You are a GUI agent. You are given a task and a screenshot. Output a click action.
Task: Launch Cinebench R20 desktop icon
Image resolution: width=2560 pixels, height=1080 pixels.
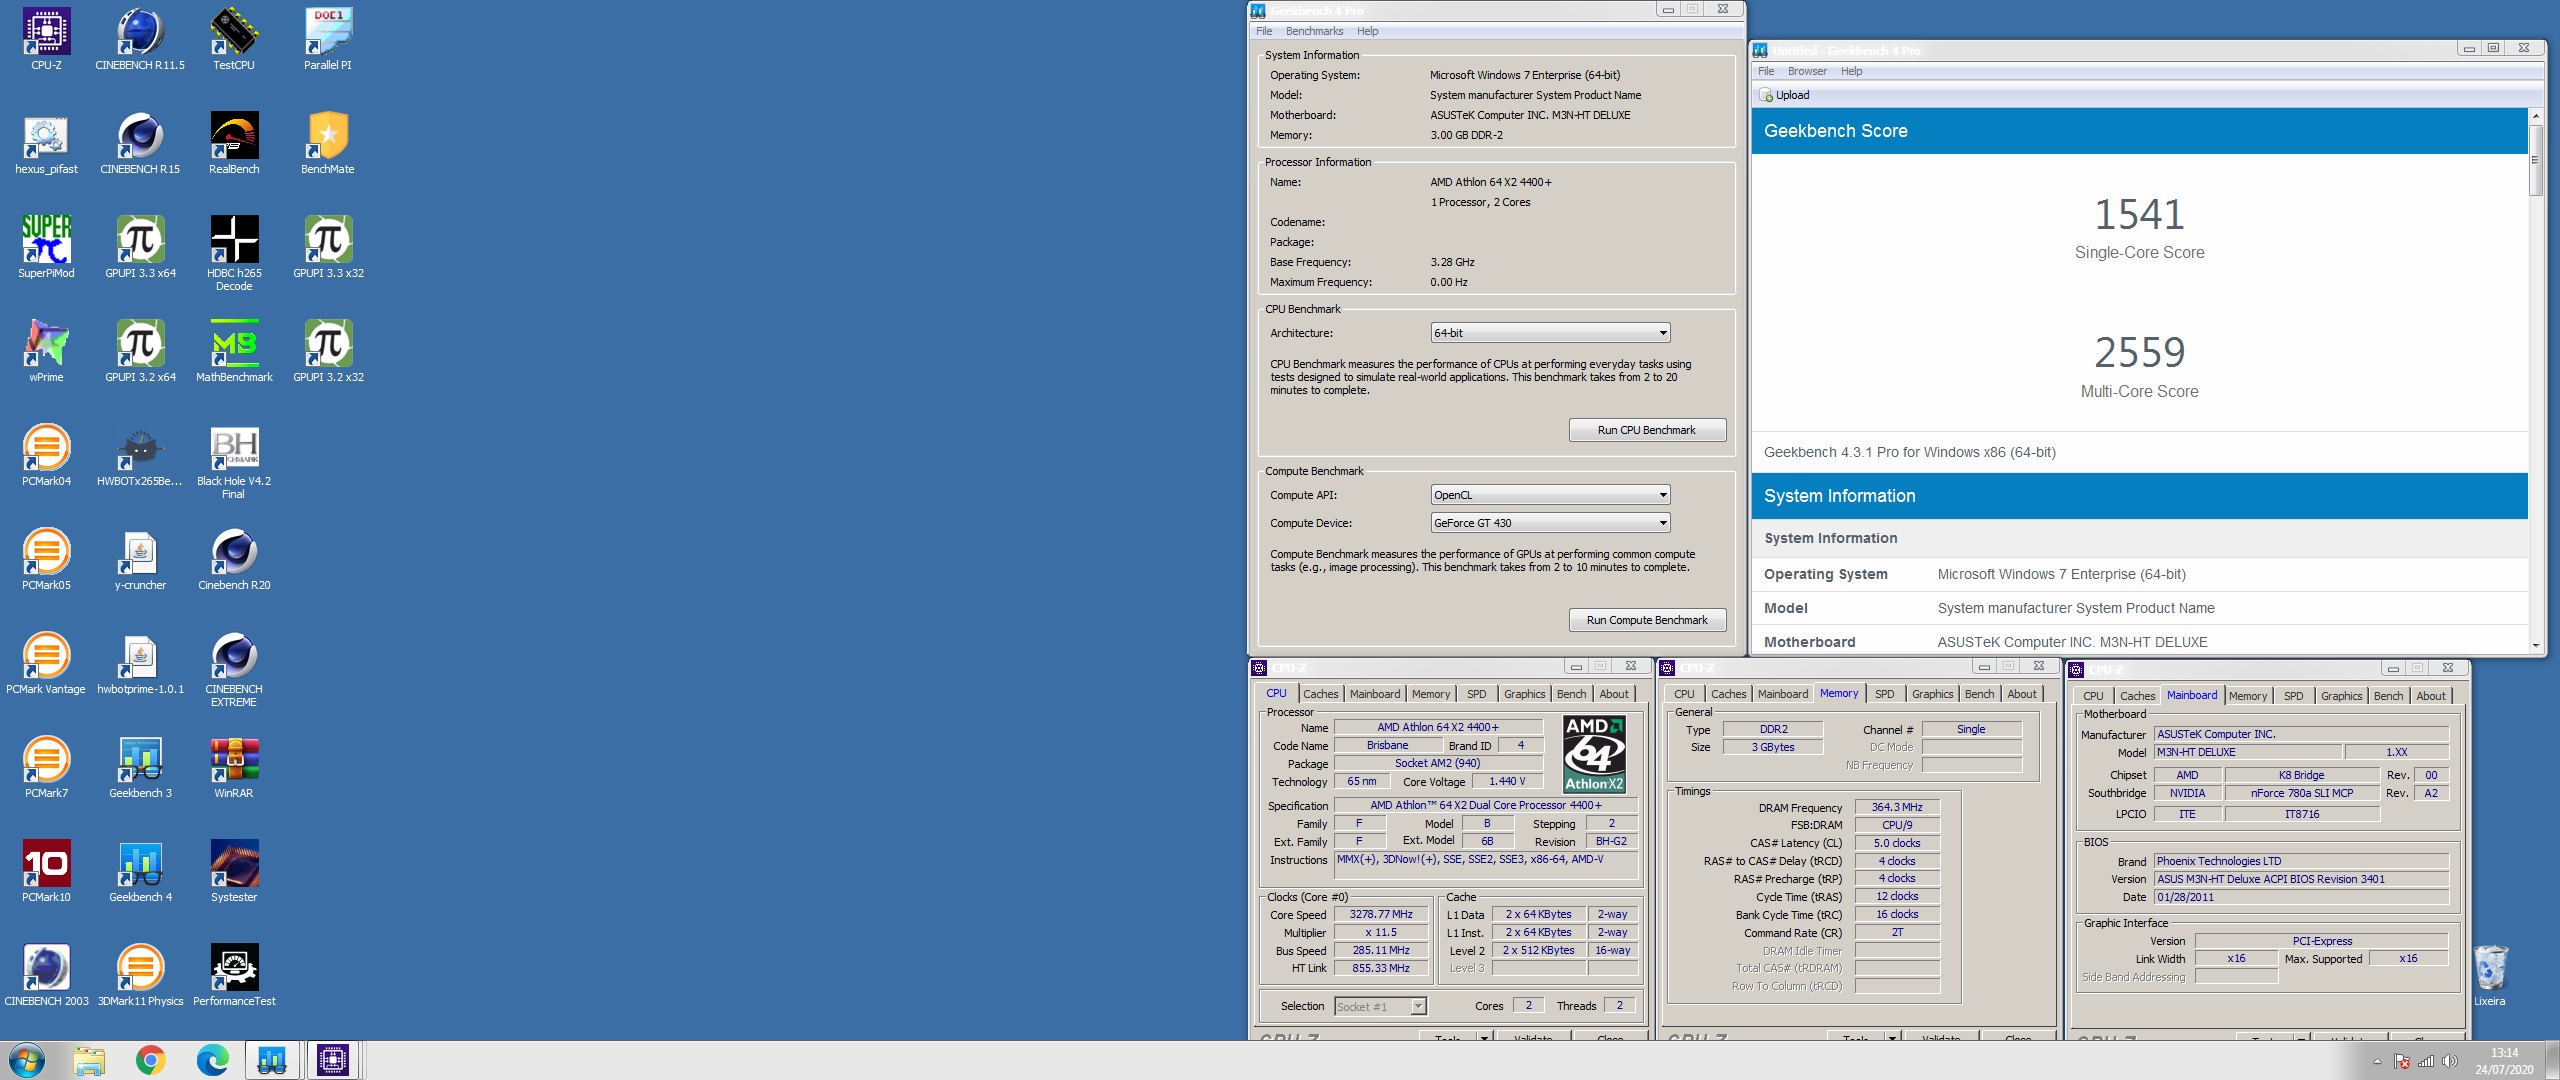(234, 559)
